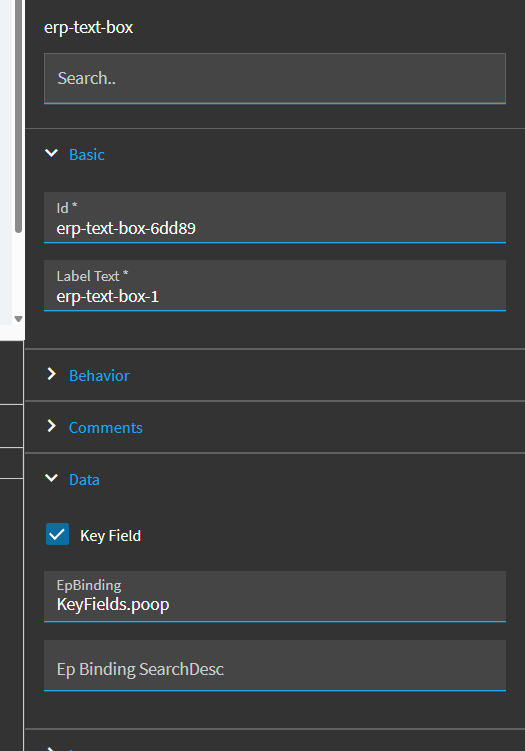
Task: Open the Comments section heading
Action: coord(105,428)
